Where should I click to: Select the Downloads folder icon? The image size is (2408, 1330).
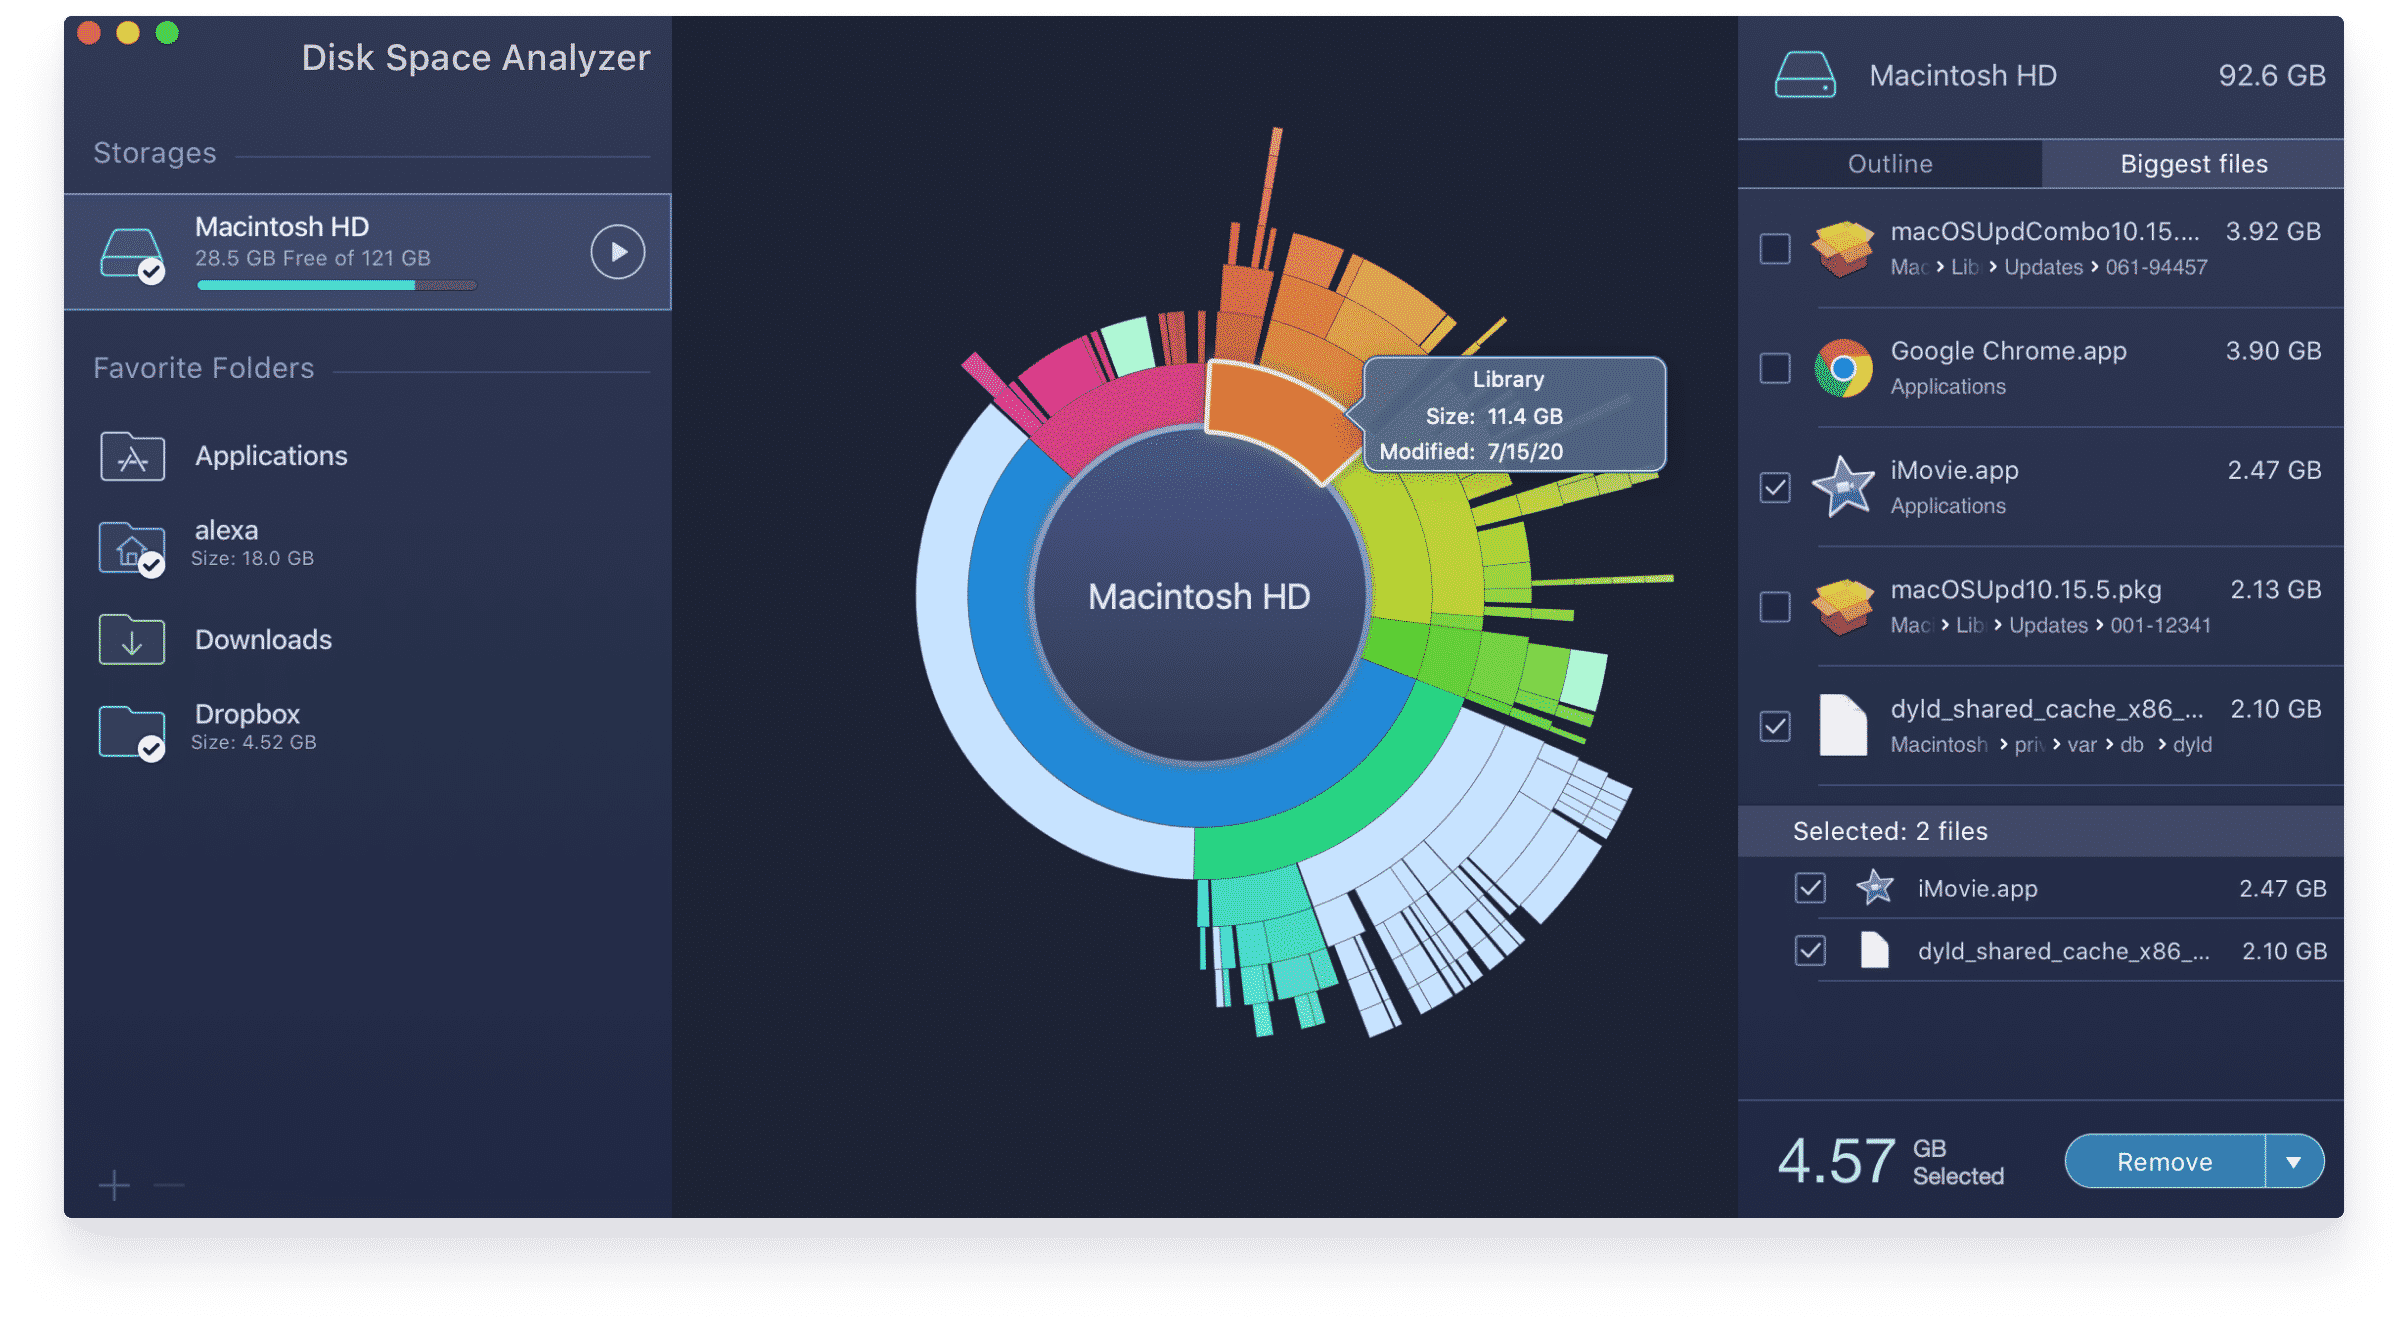131,638
